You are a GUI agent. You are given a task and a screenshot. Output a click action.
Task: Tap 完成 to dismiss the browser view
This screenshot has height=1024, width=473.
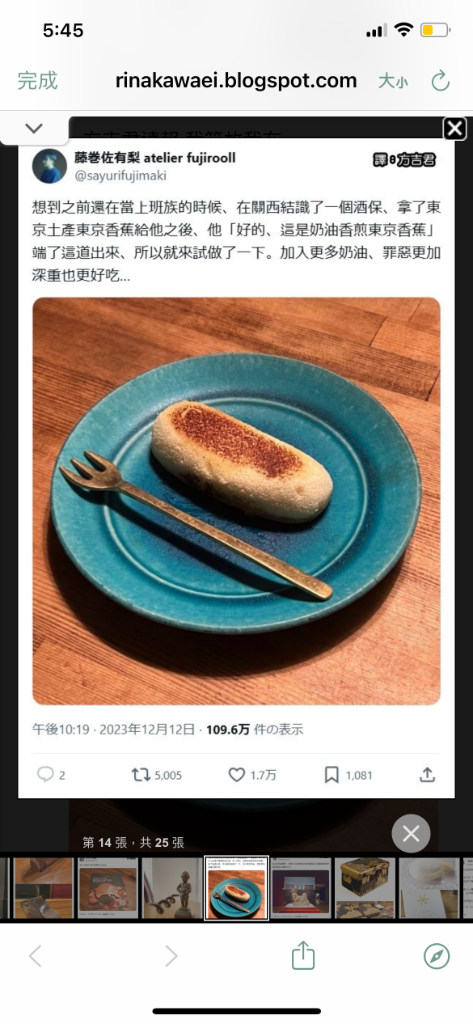coord(37,81)
